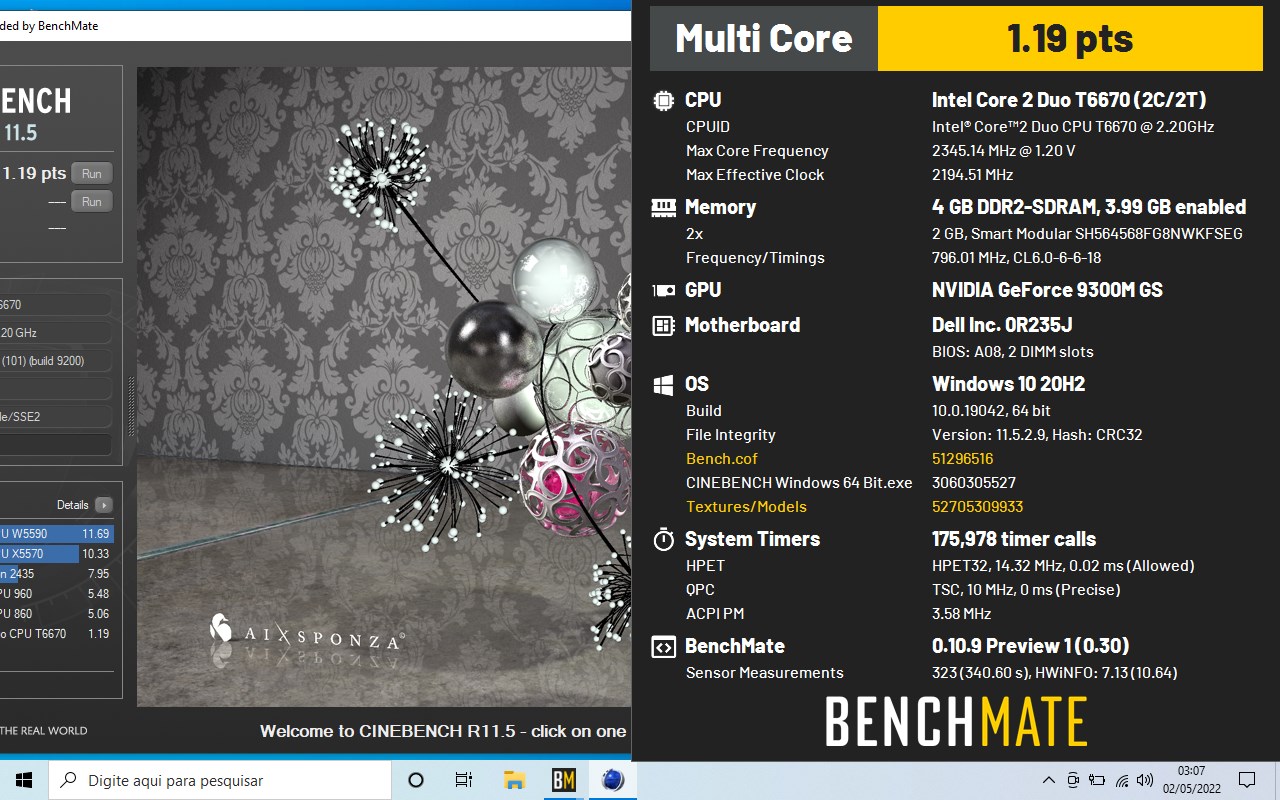
Task: Open Task View from the taskbar
Action: click(x=464, y=780)
